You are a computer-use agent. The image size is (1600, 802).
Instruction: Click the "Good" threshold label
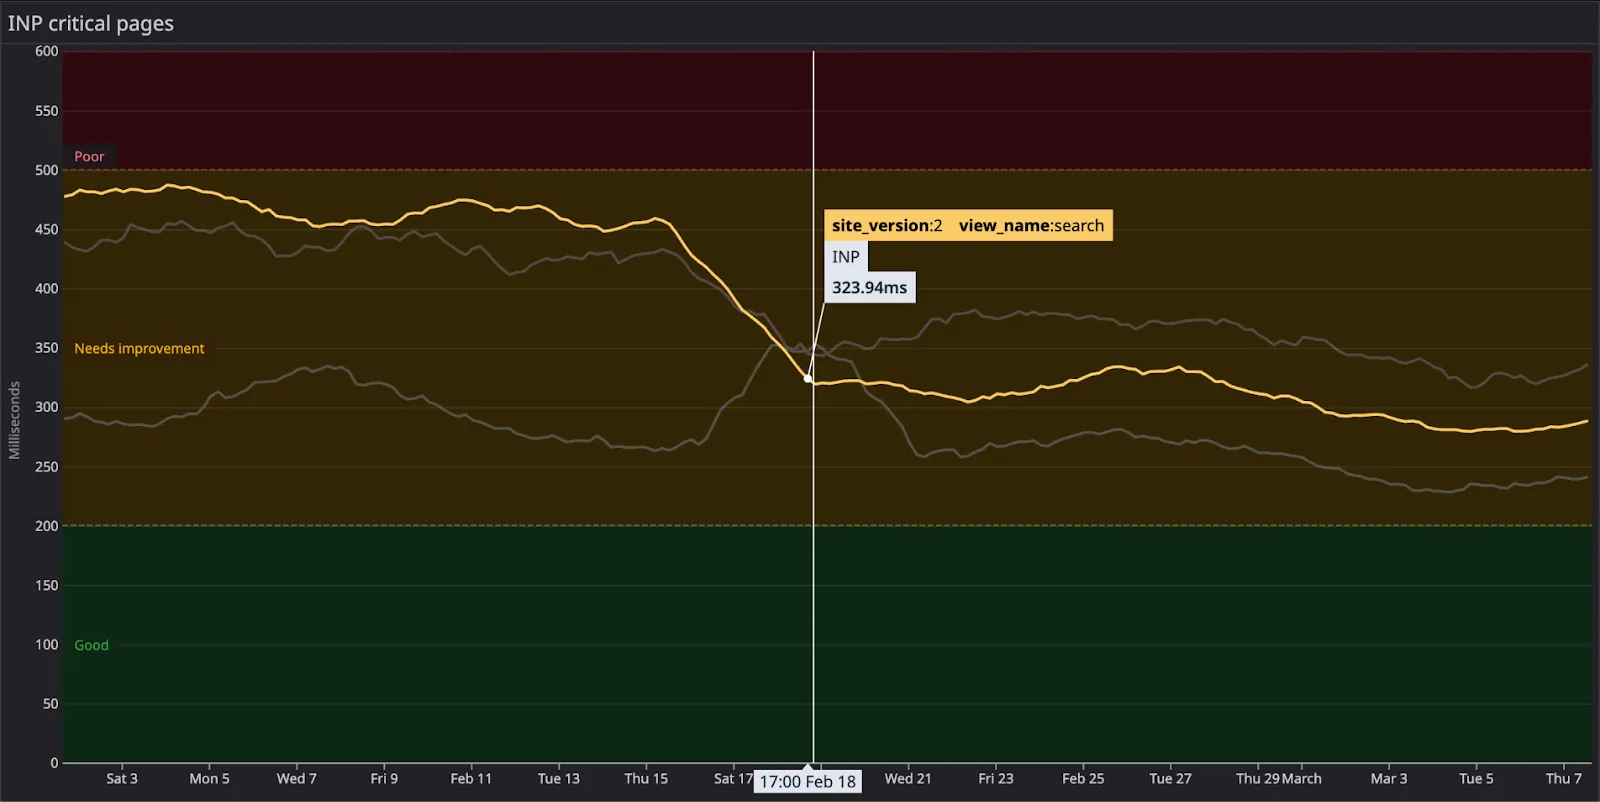click(91, 645)
